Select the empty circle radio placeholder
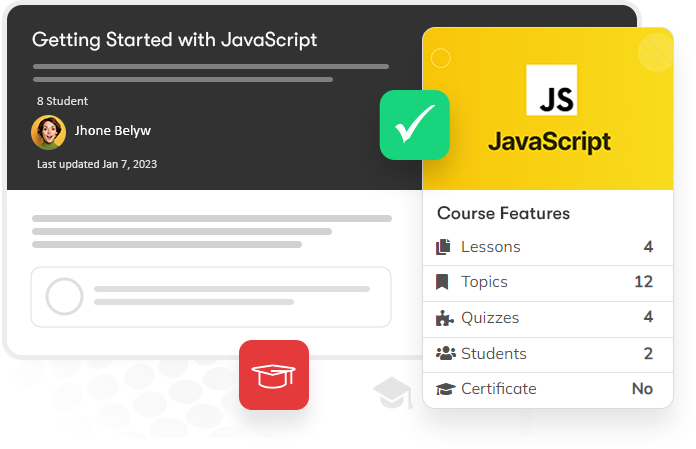The width and height of the screenshot is (696, 449). [x=64, y=296]
